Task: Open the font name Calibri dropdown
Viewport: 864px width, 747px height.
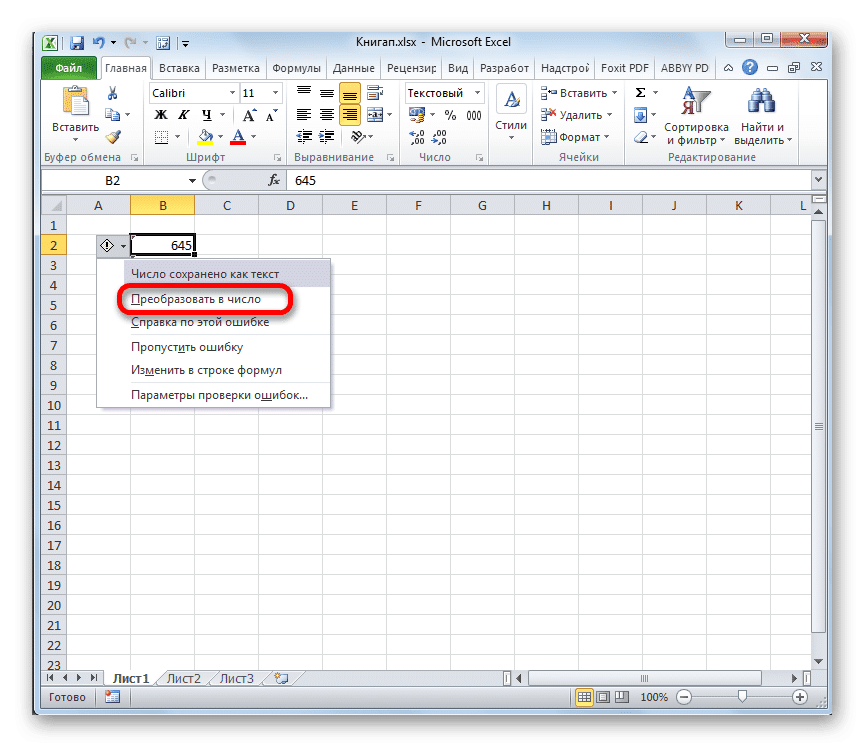Action: coord(233,93)
